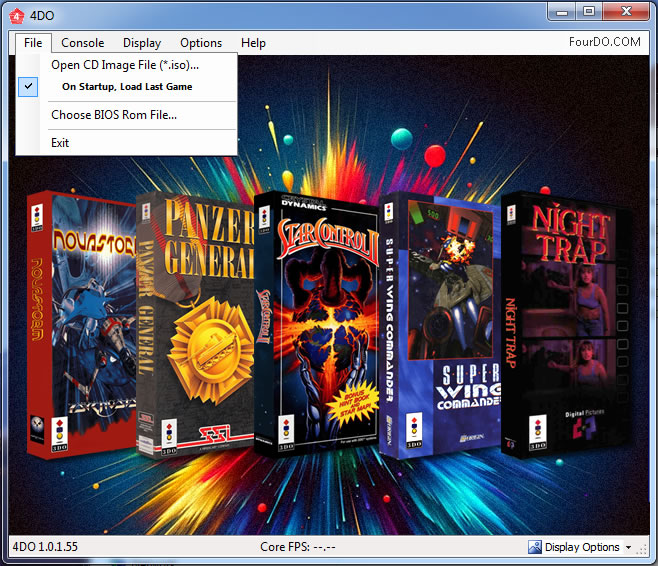658x566 pixels.
Task: Maximize the 4DO window
Action: [589, 11]
